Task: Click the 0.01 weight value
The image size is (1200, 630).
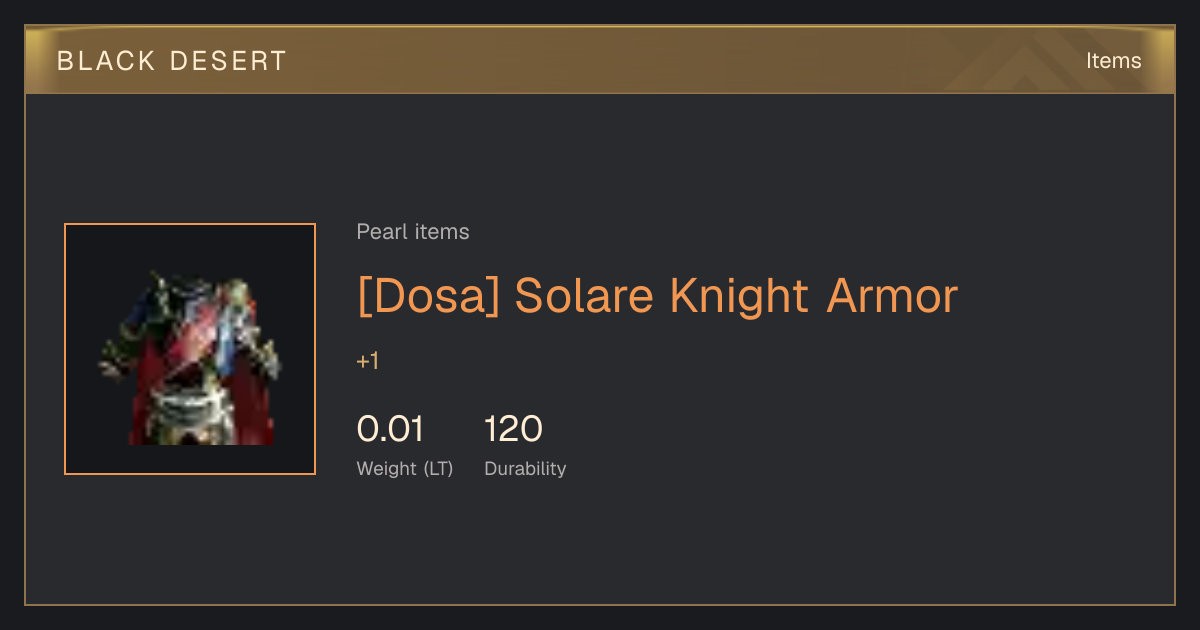Action: [390, 429]
